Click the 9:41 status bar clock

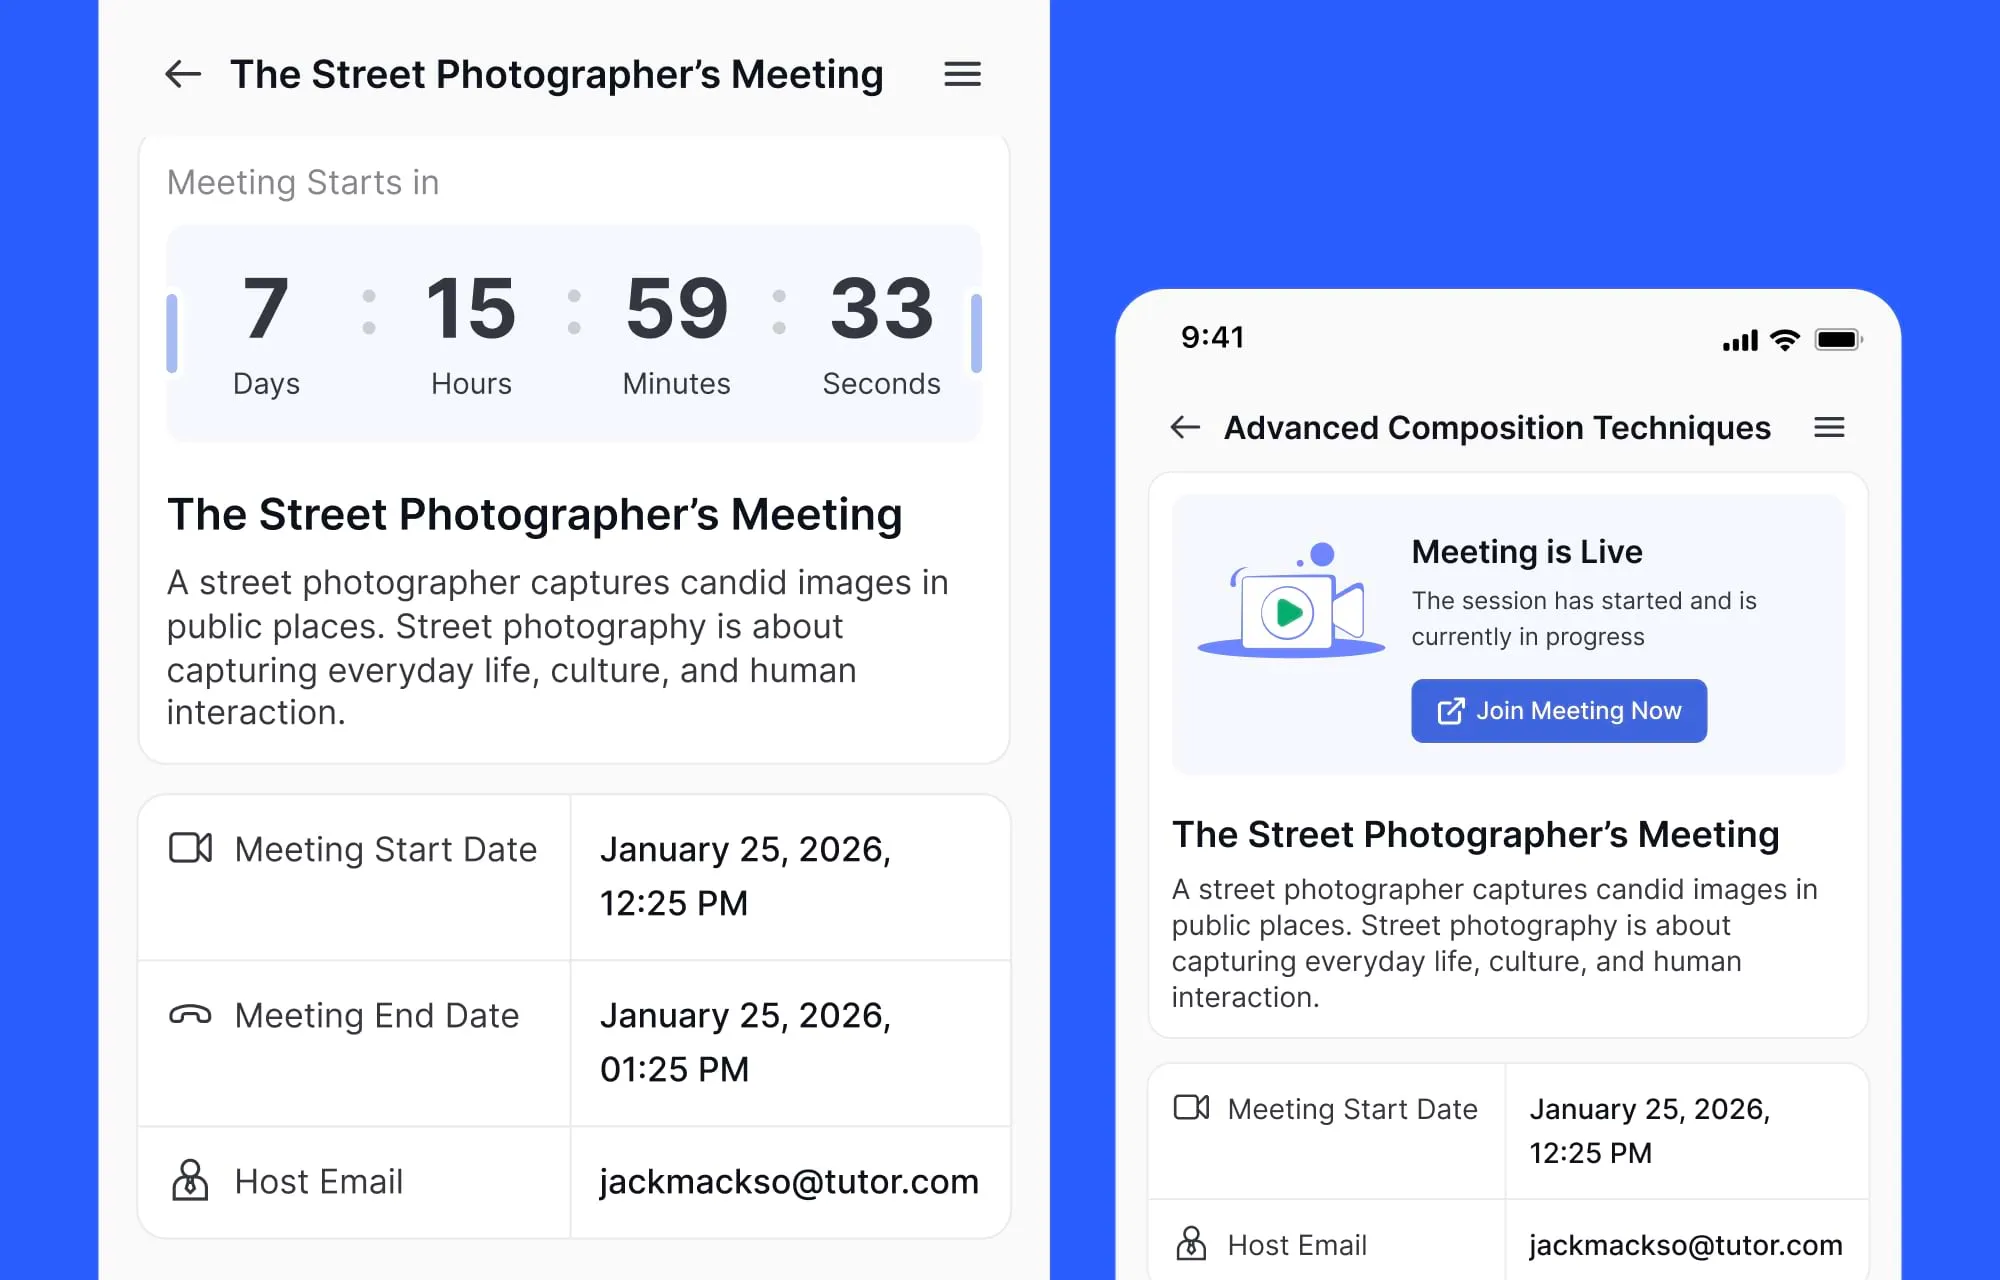(x=1212, y=338)
